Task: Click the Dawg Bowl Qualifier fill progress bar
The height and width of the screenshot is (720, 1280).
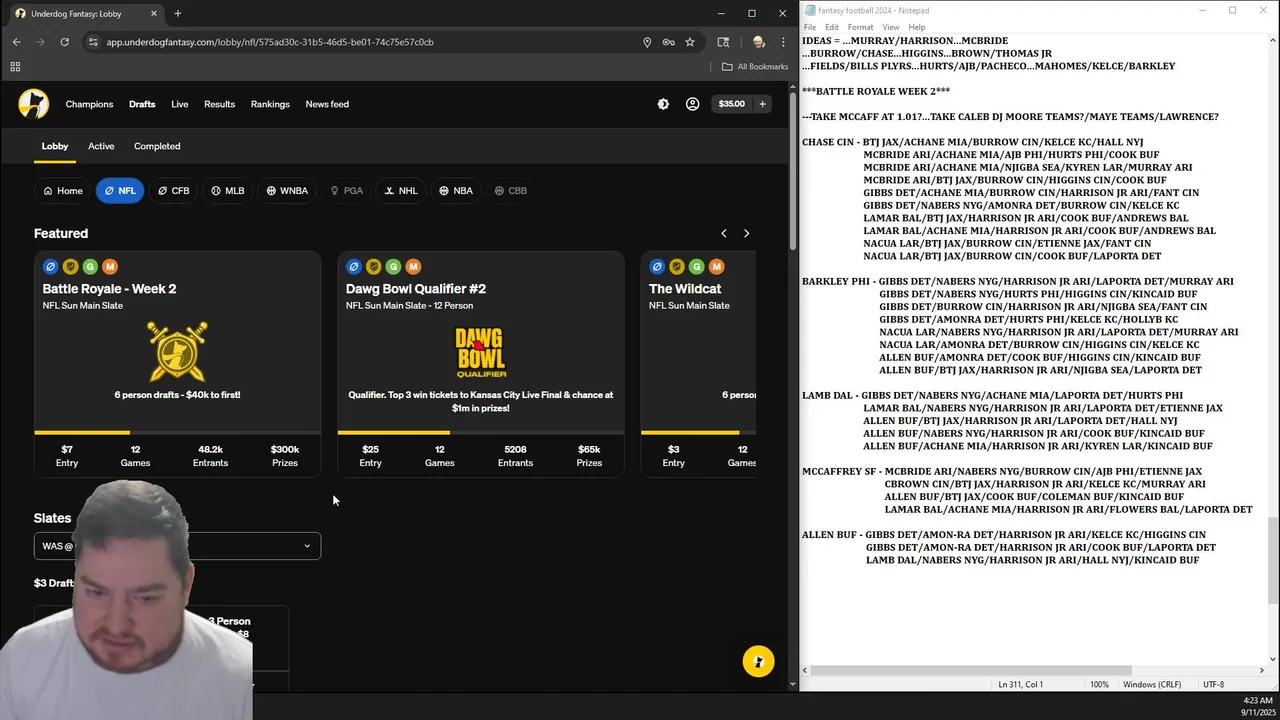Action: click(x=481, y=432)
